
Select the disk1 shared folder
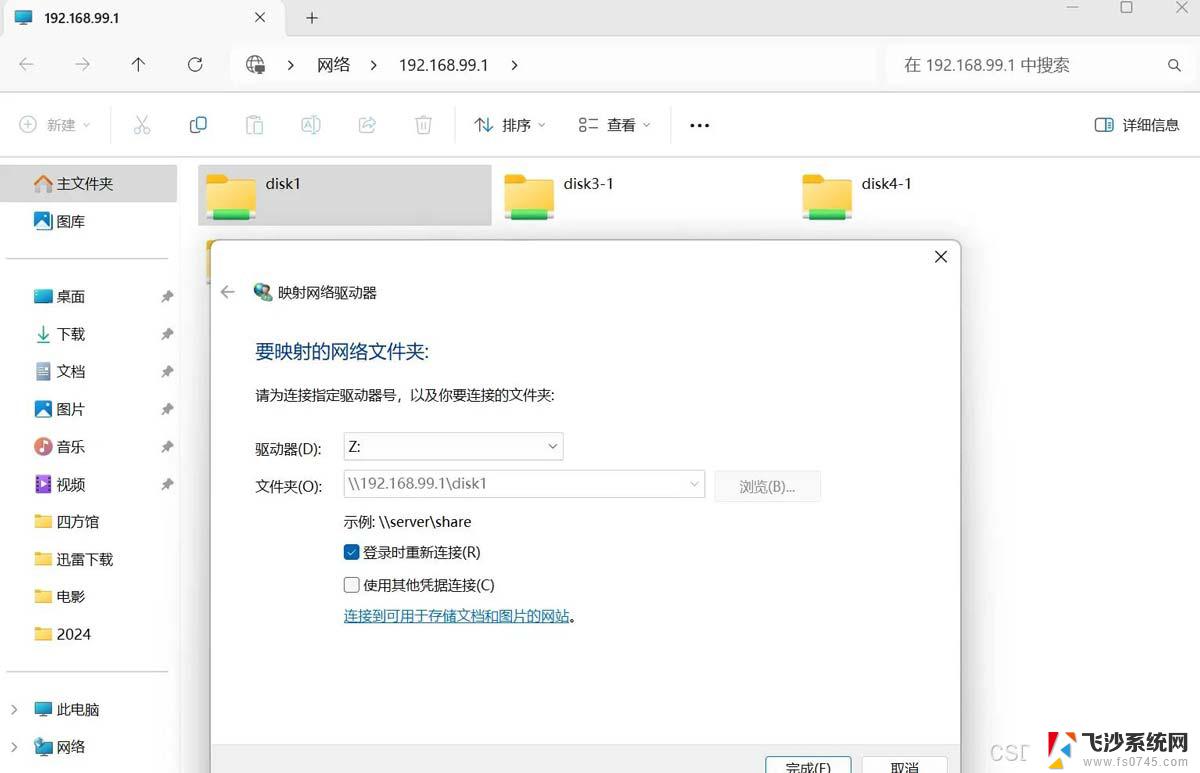[345, 195]
